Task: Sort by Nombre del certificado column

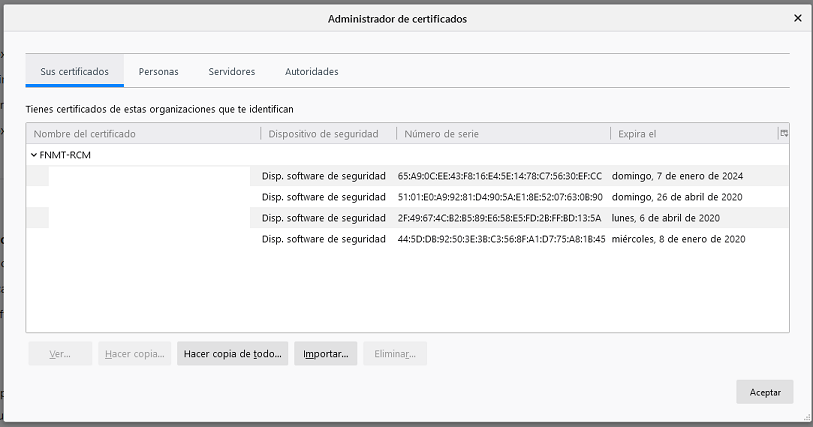Action: pyautogui.click(x=143, y=134)
